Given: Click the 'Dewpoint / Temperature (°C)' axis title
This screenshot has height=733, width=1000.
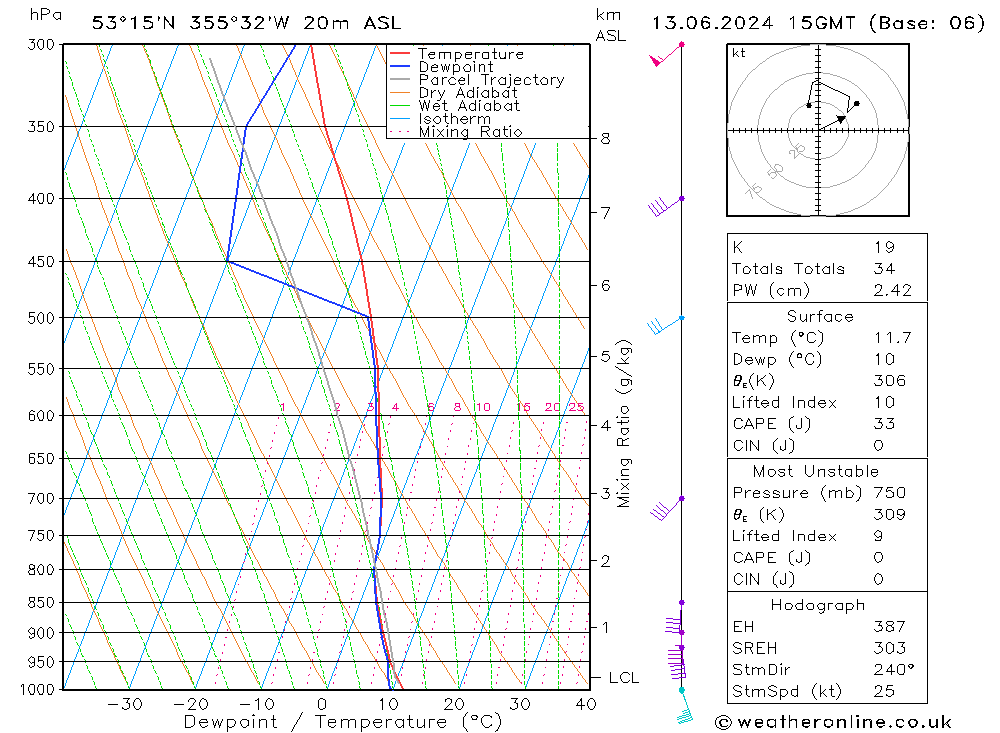Looking at the screenshot, I should point(343,722).
